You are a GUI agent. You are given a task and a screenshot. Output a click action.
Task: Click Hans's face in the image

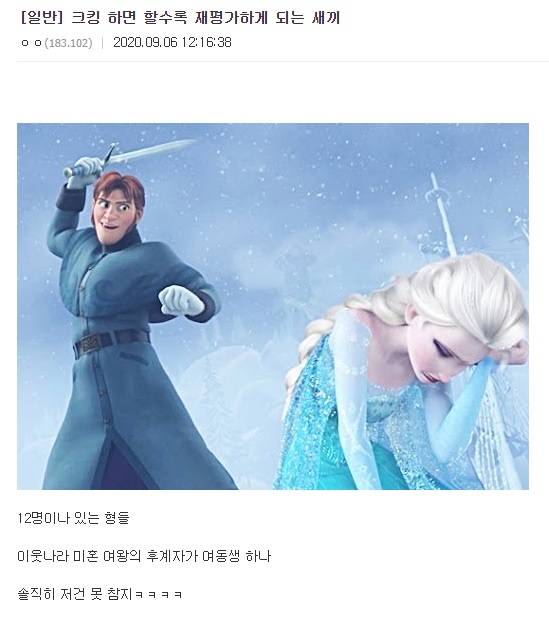(114, 216)
